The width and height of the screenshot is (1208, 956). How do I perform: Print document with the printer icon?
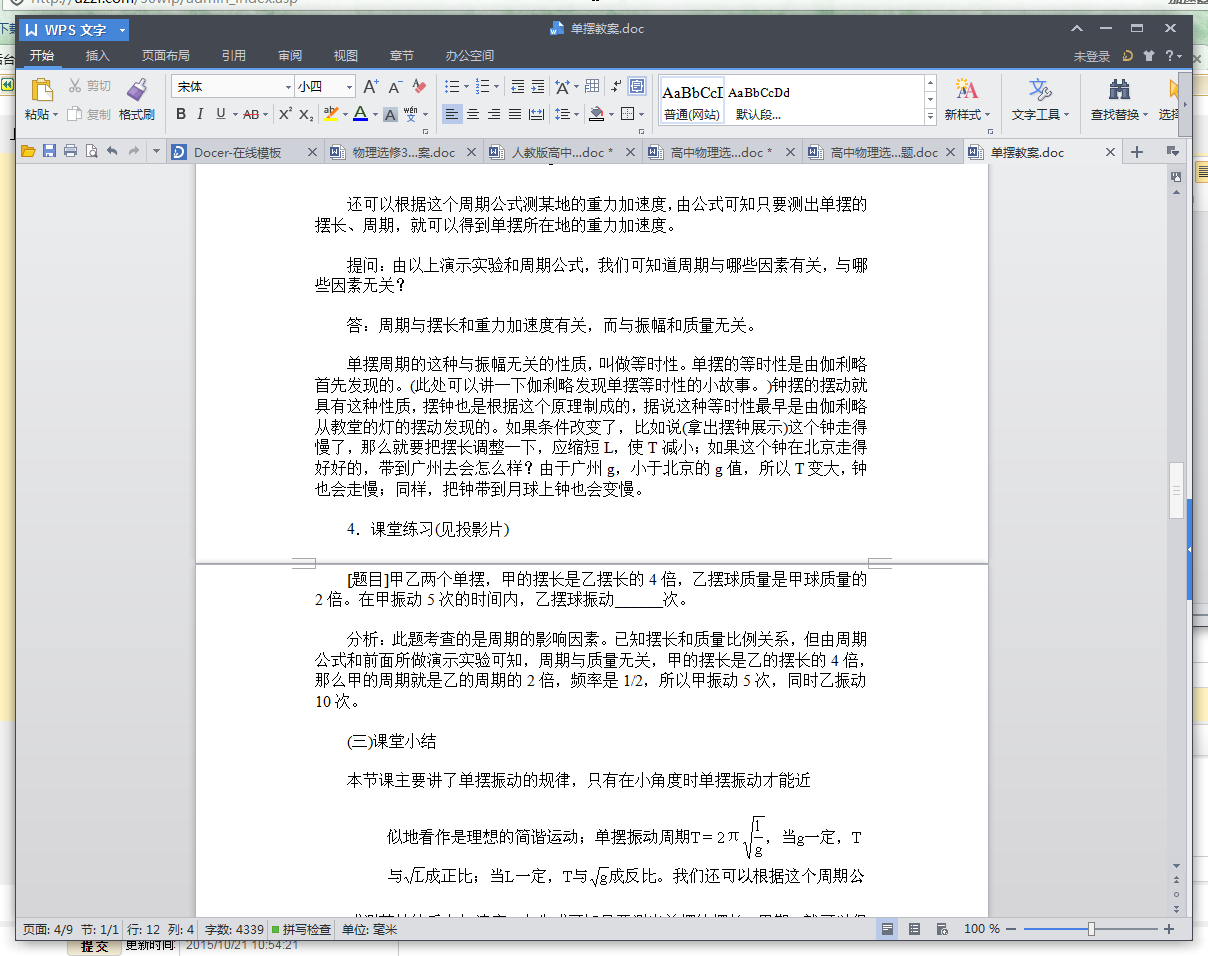[70, 152]
